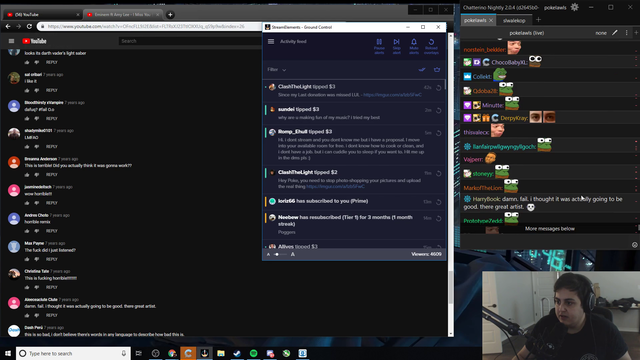Jump to More messages below in chat
This screenshot has height=360, width=640.
tap(549, 229)
